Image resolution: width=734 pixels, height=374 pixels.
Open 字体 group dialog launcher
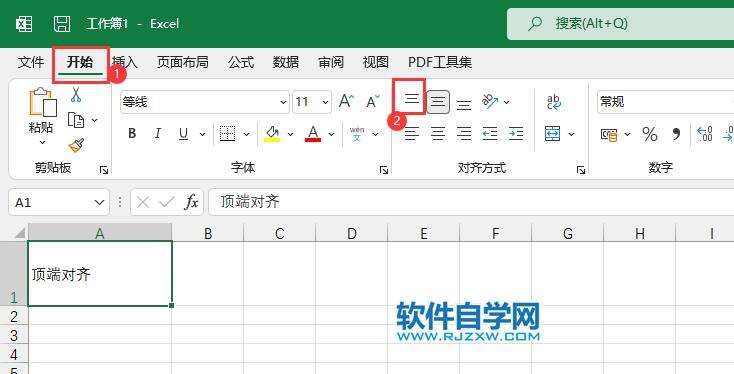pyautogui.click(x=384, y=170)
